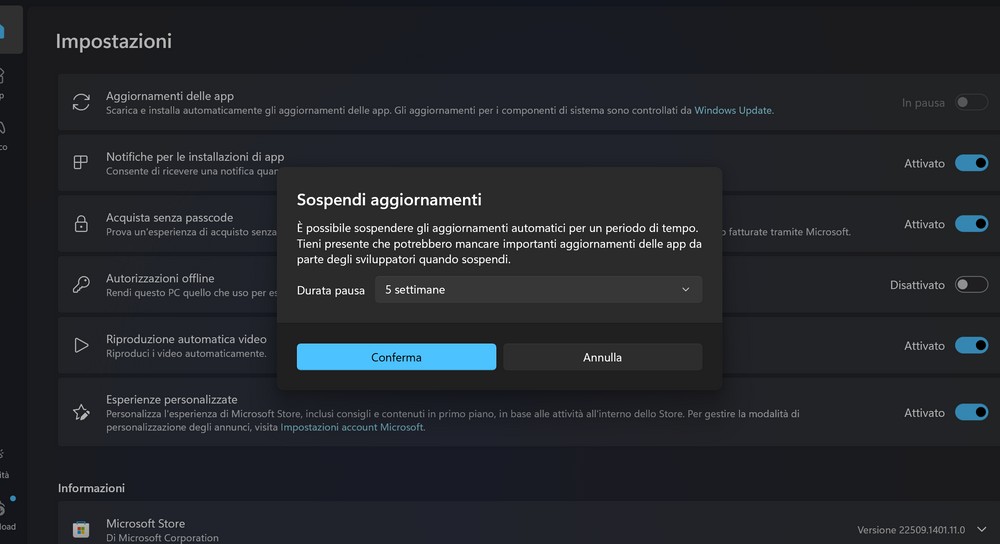Cancel the dialog with Annulla
1000x544 pixels.
coord(602,357)
